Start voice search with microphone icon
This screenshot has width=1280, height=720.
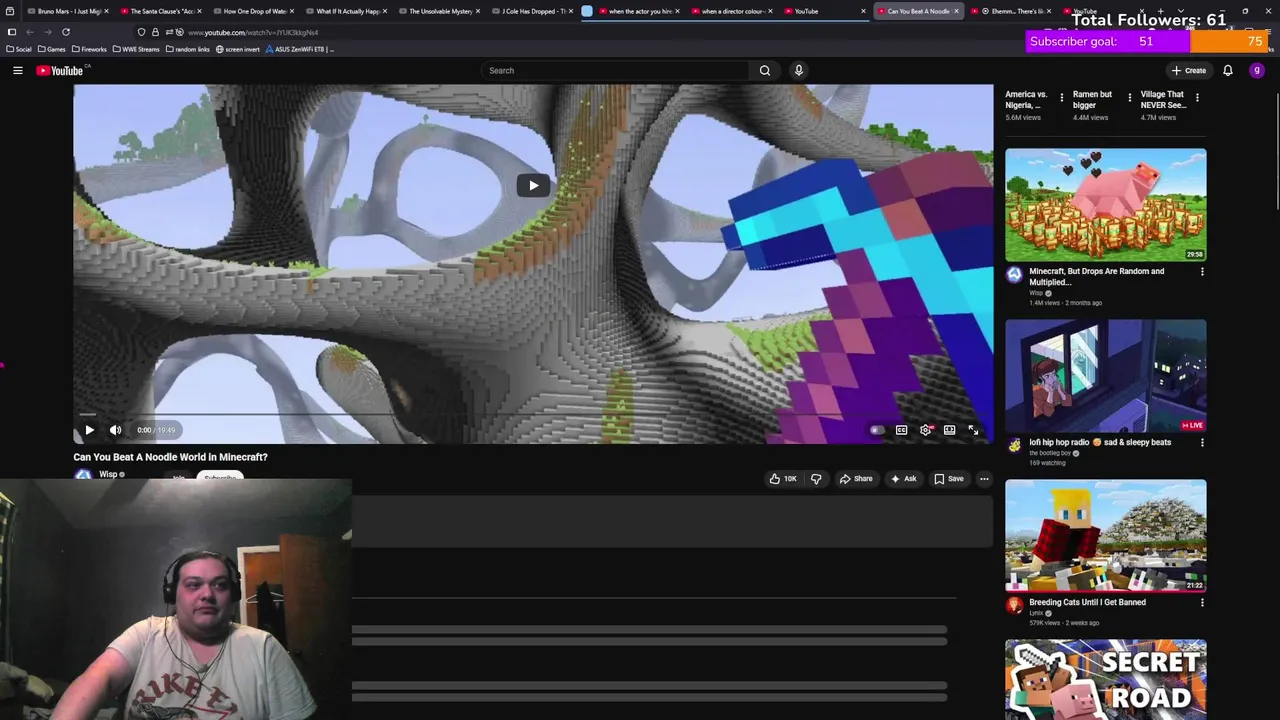tap(798, 70)
